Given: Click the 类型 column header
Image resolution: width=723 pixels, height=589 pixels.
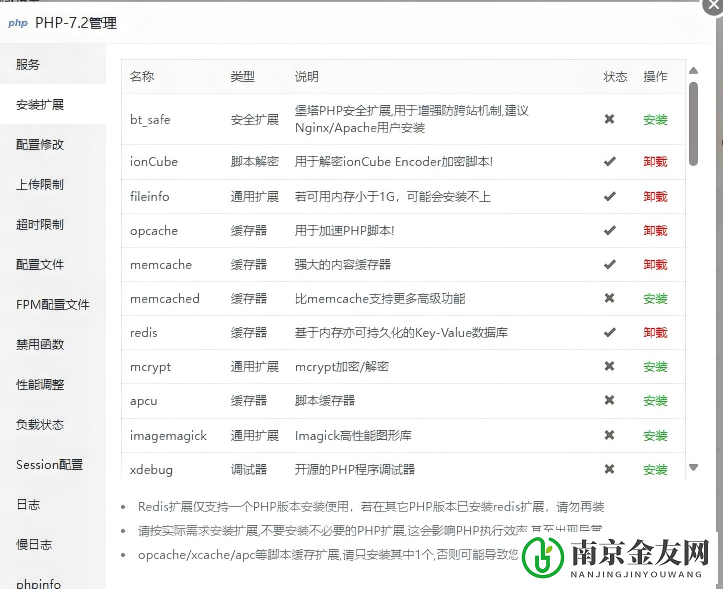Looking at the screenshot, I should click(243, 77).
